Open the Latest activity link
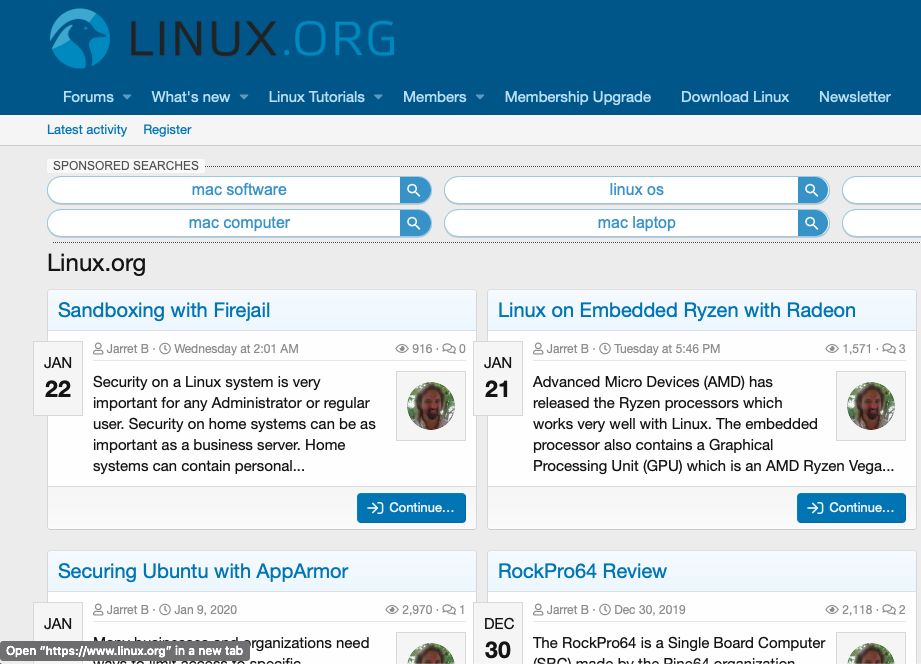921x664 pixels. point(87,130)
